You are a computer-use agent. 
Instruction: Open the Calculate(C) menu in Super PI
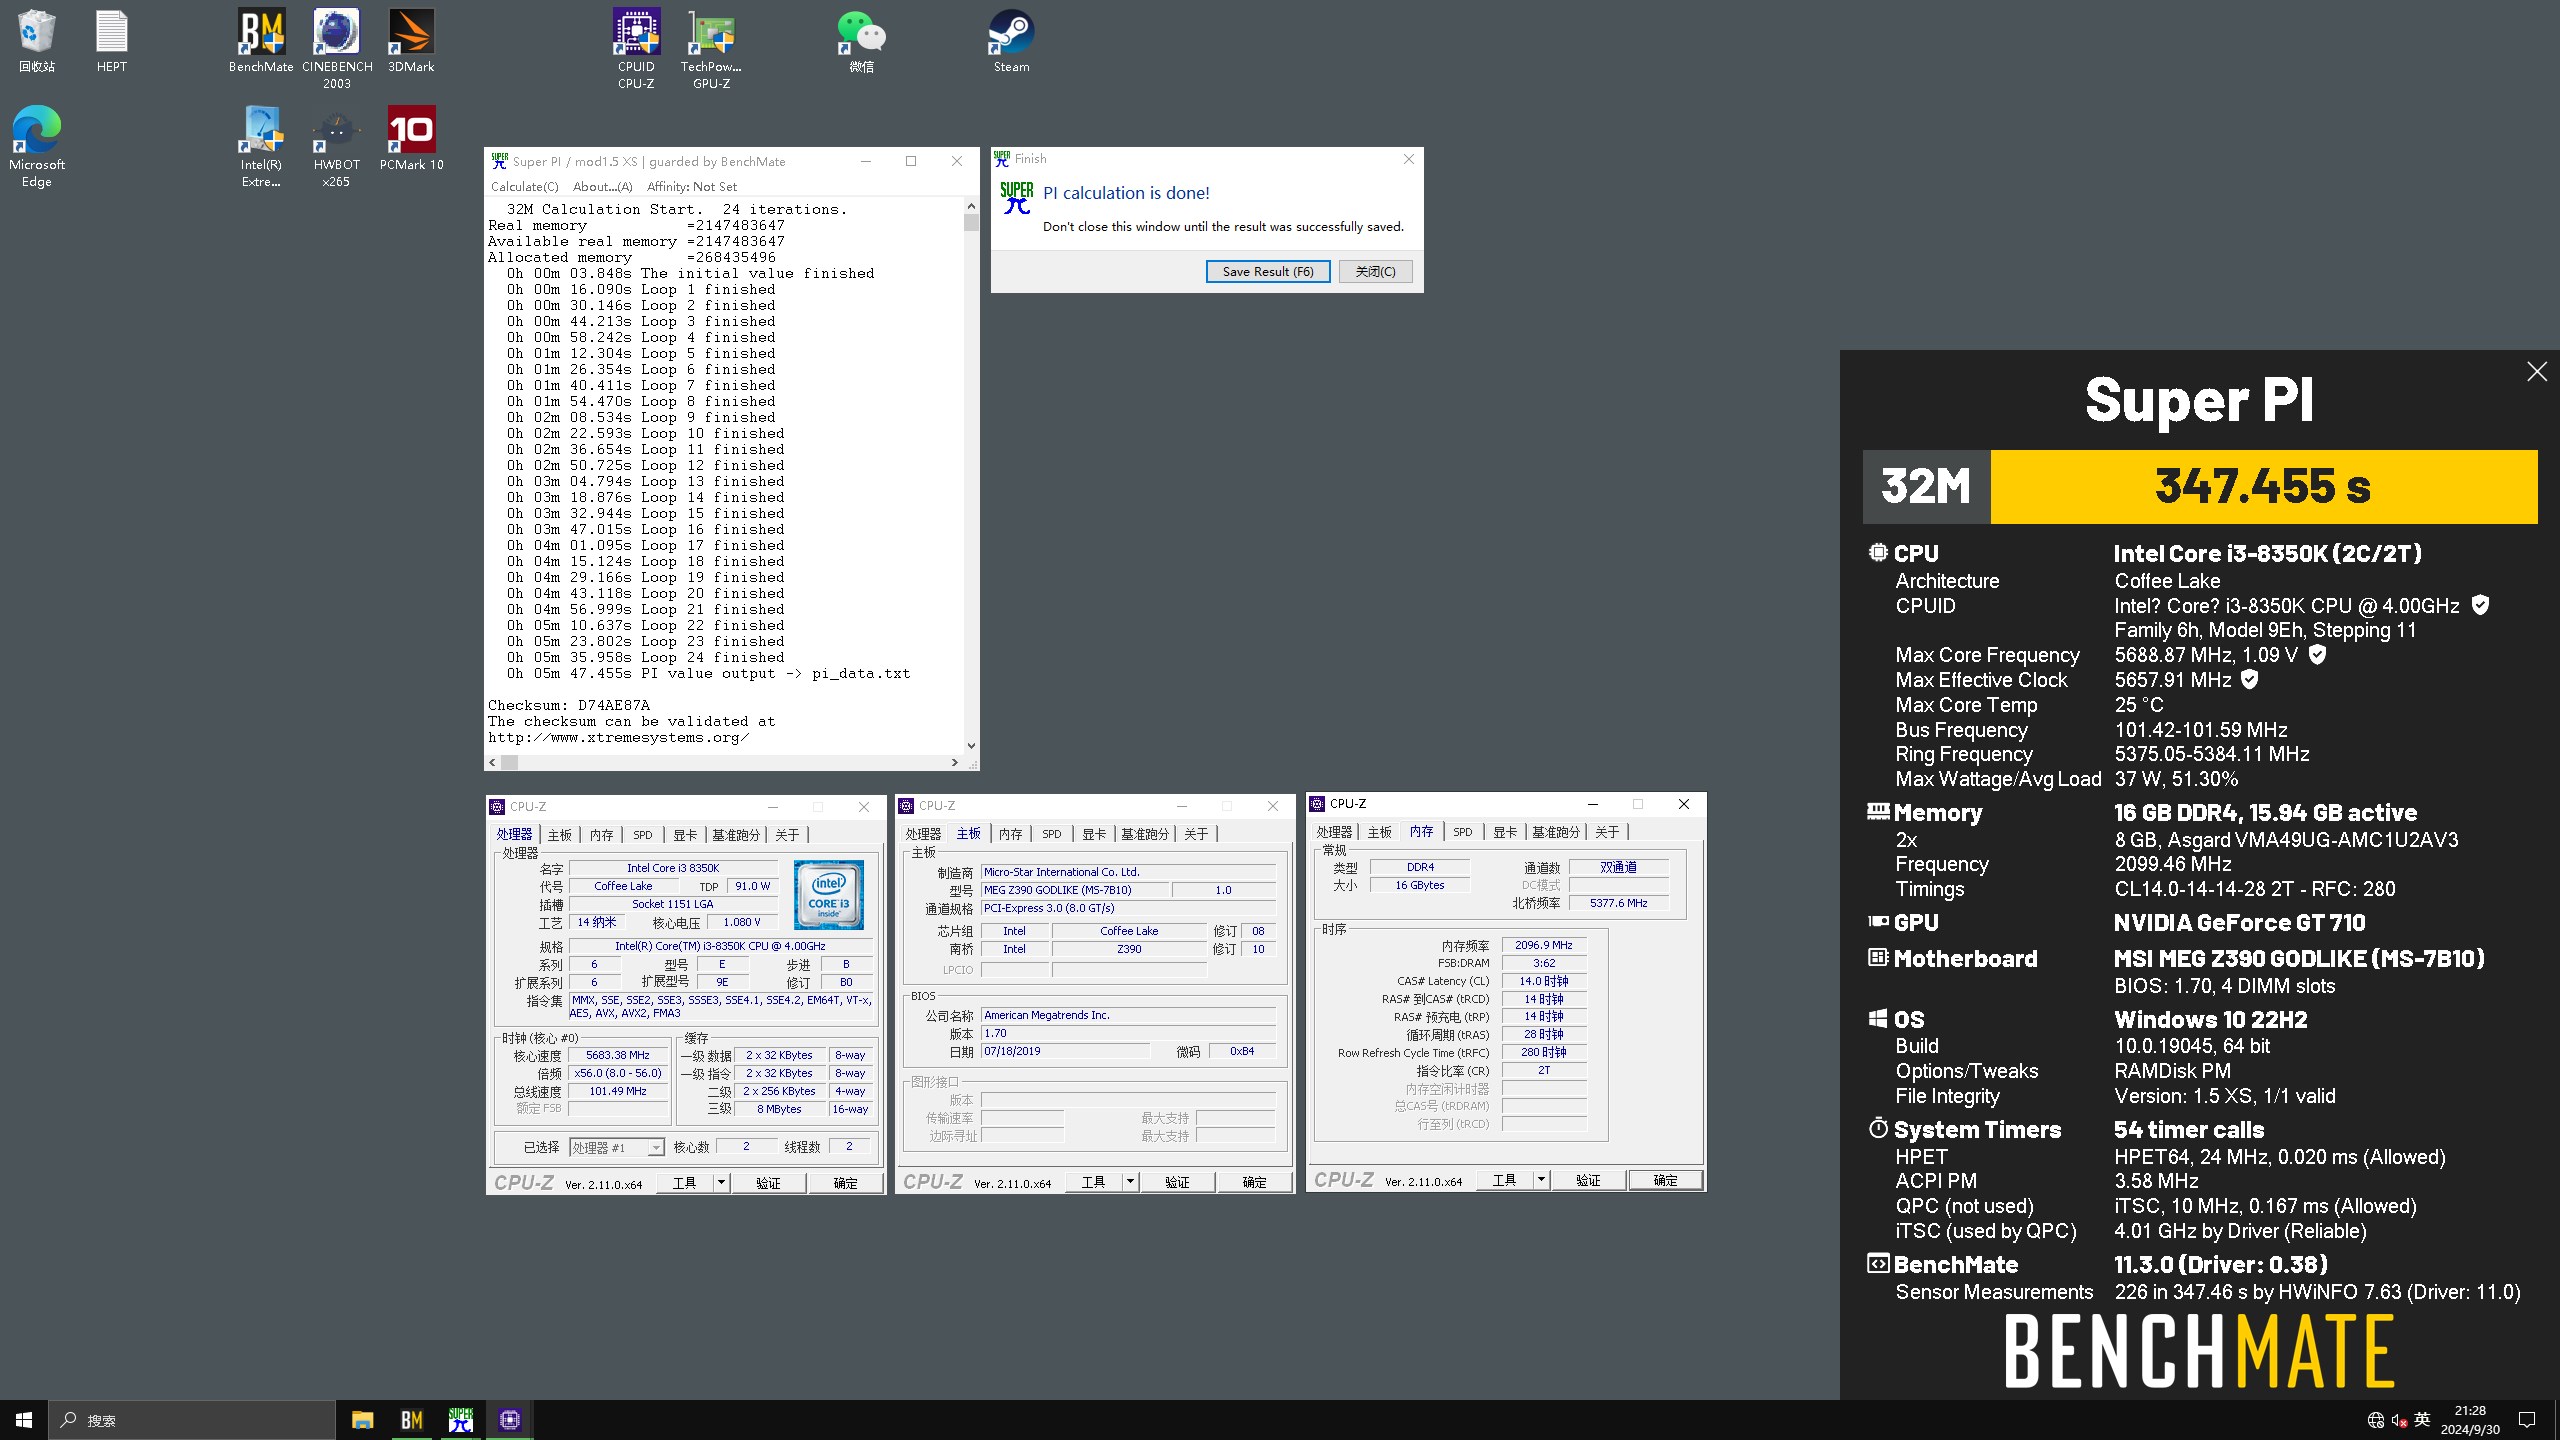(x=524, y=187)
